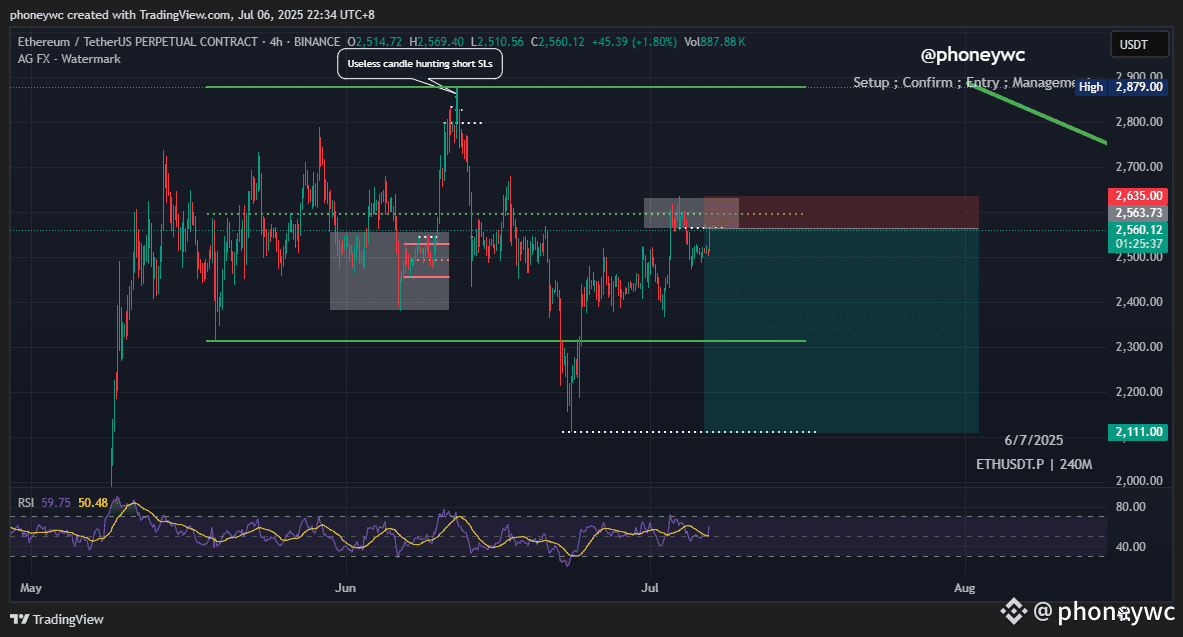This screenshot has height=637, width=1183.
Task: Select the gray rectangle drawn in June
Action: coord(389,270)
